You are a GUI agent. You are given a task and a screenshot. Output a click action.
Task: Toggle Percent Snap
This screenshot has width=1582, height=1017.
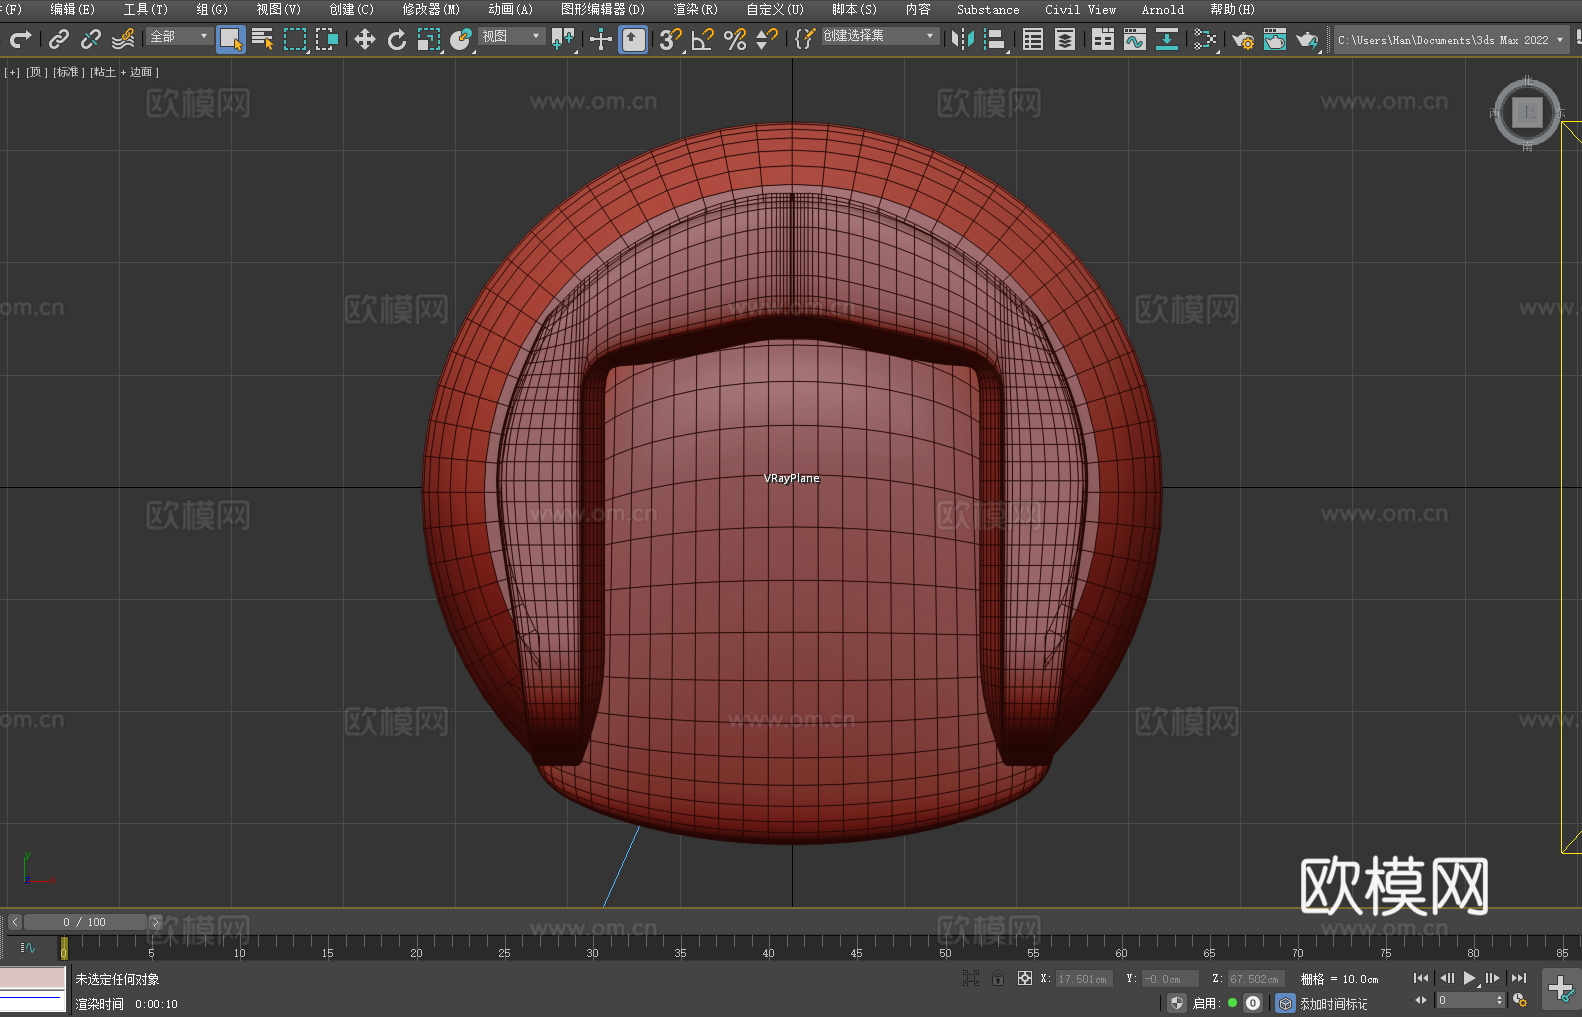click(x=735, y=39)
